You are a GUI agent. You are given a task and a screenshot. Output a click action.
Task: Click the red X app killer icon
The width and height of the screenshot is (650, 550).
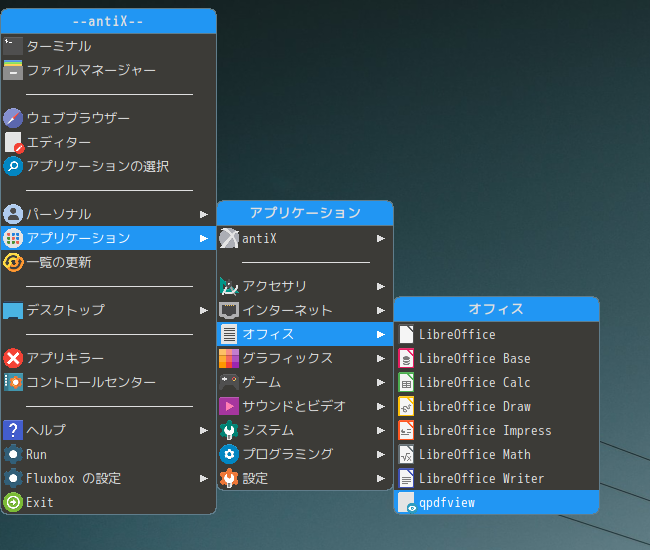[13, 358]
